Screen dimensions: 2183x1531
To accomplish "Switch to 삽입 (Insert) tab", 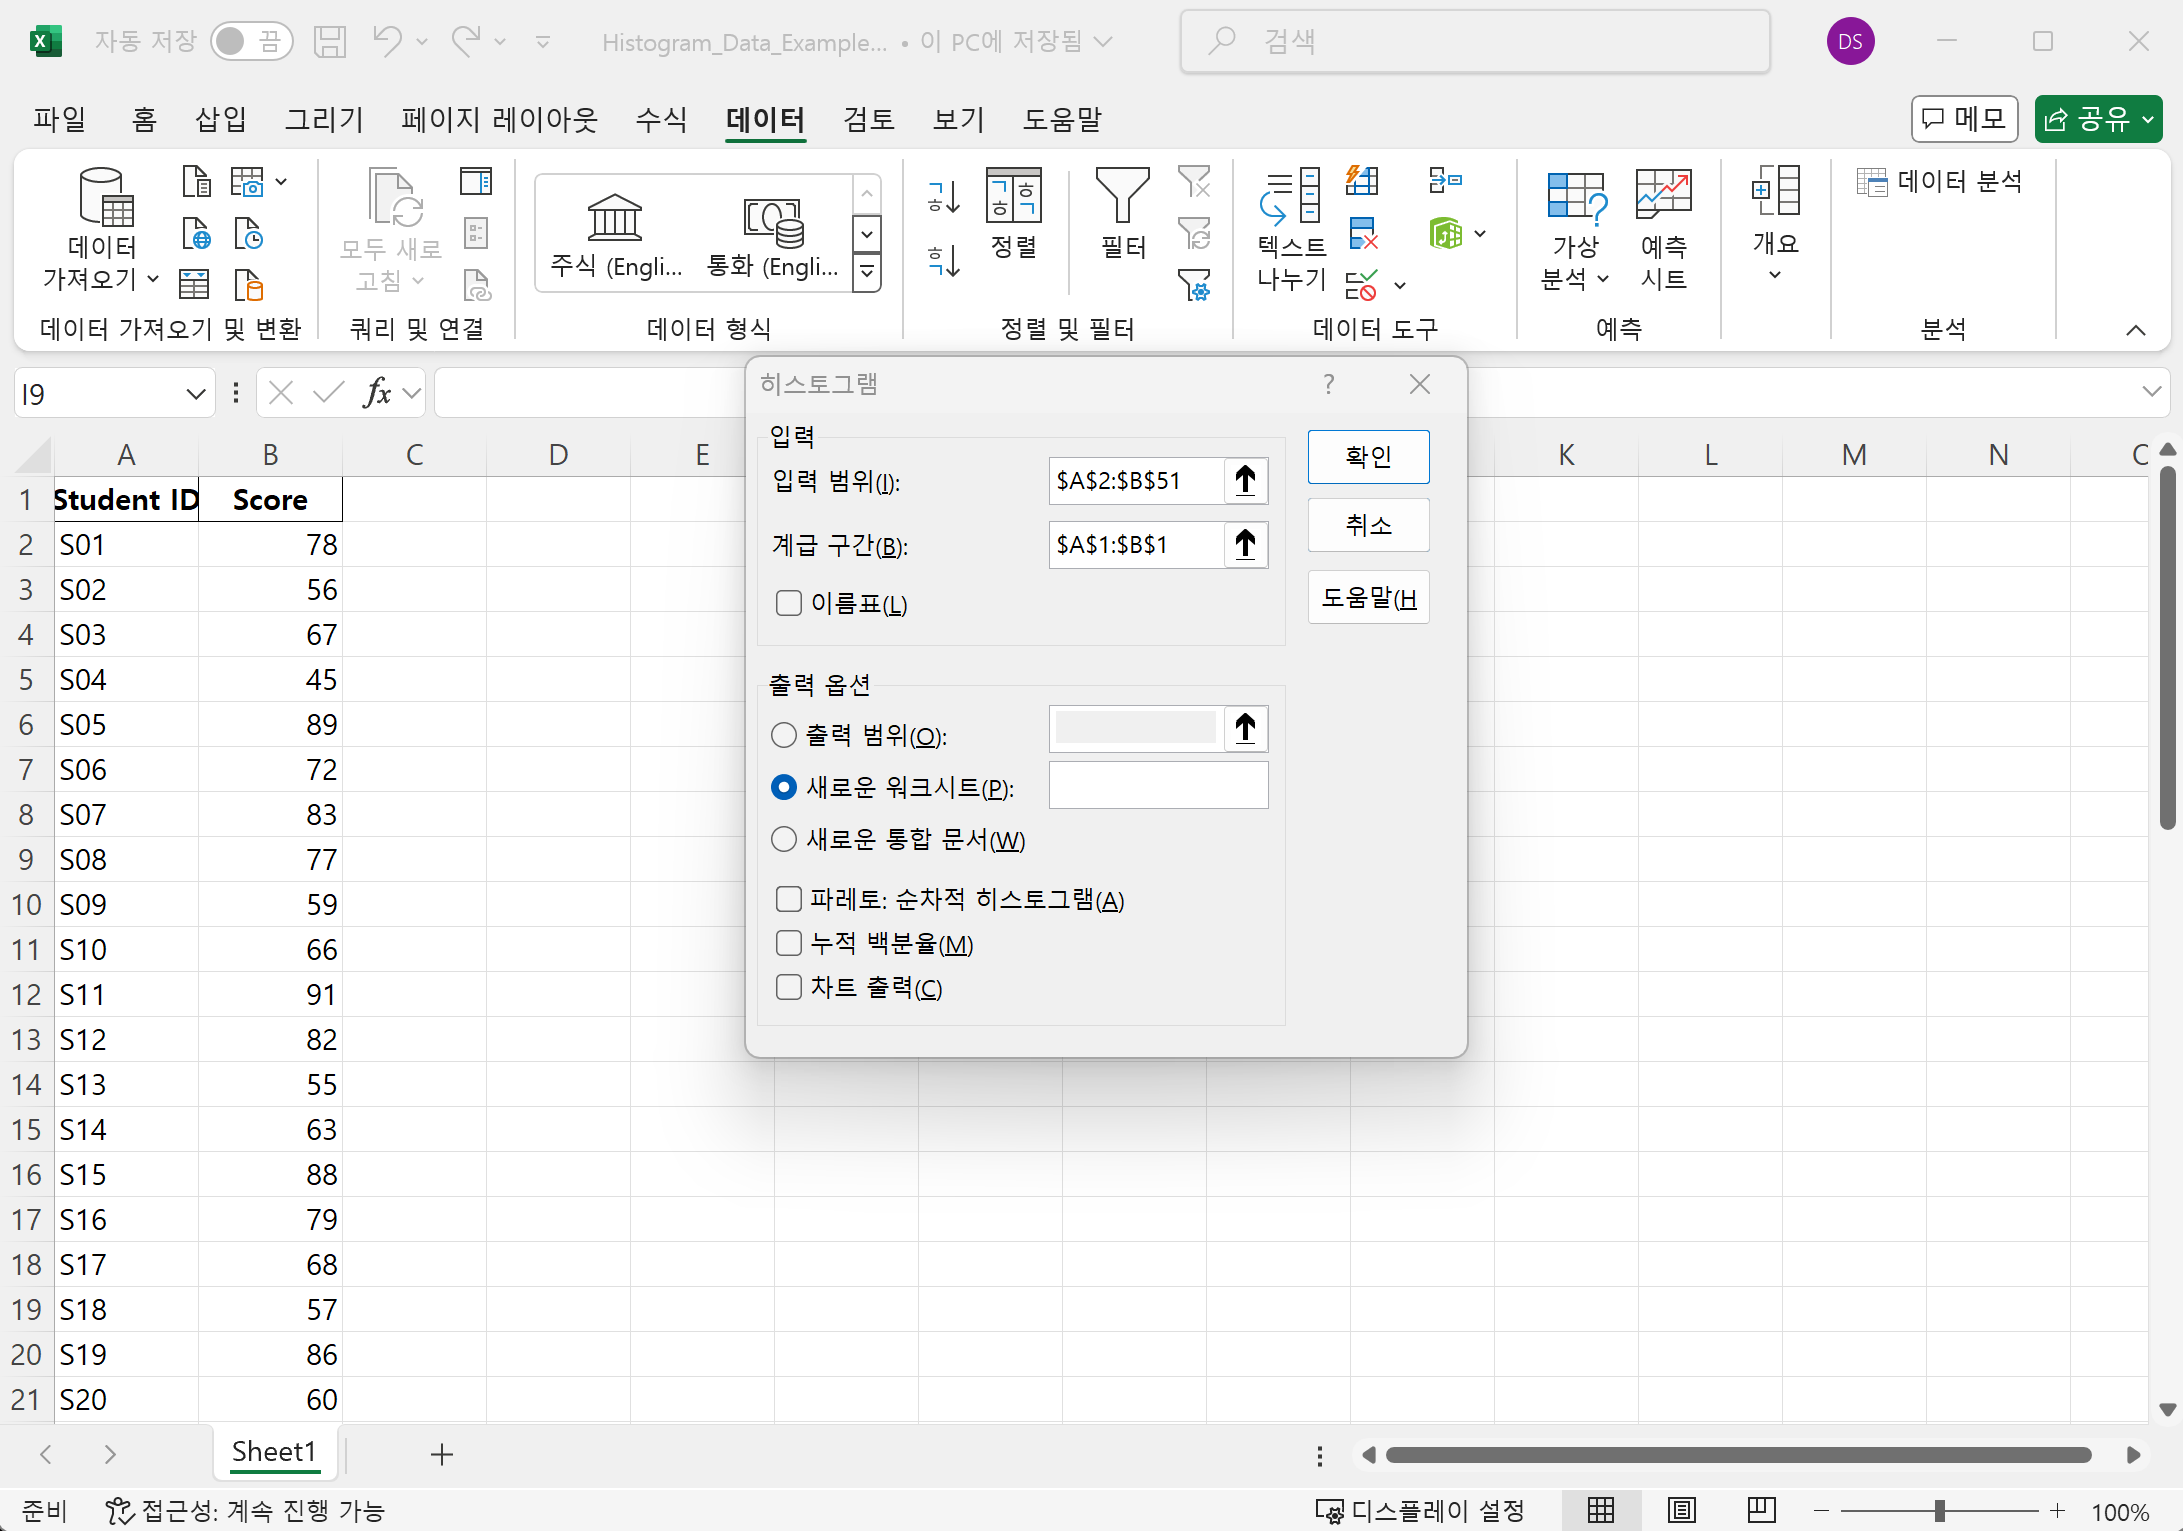I will (220, 119).
